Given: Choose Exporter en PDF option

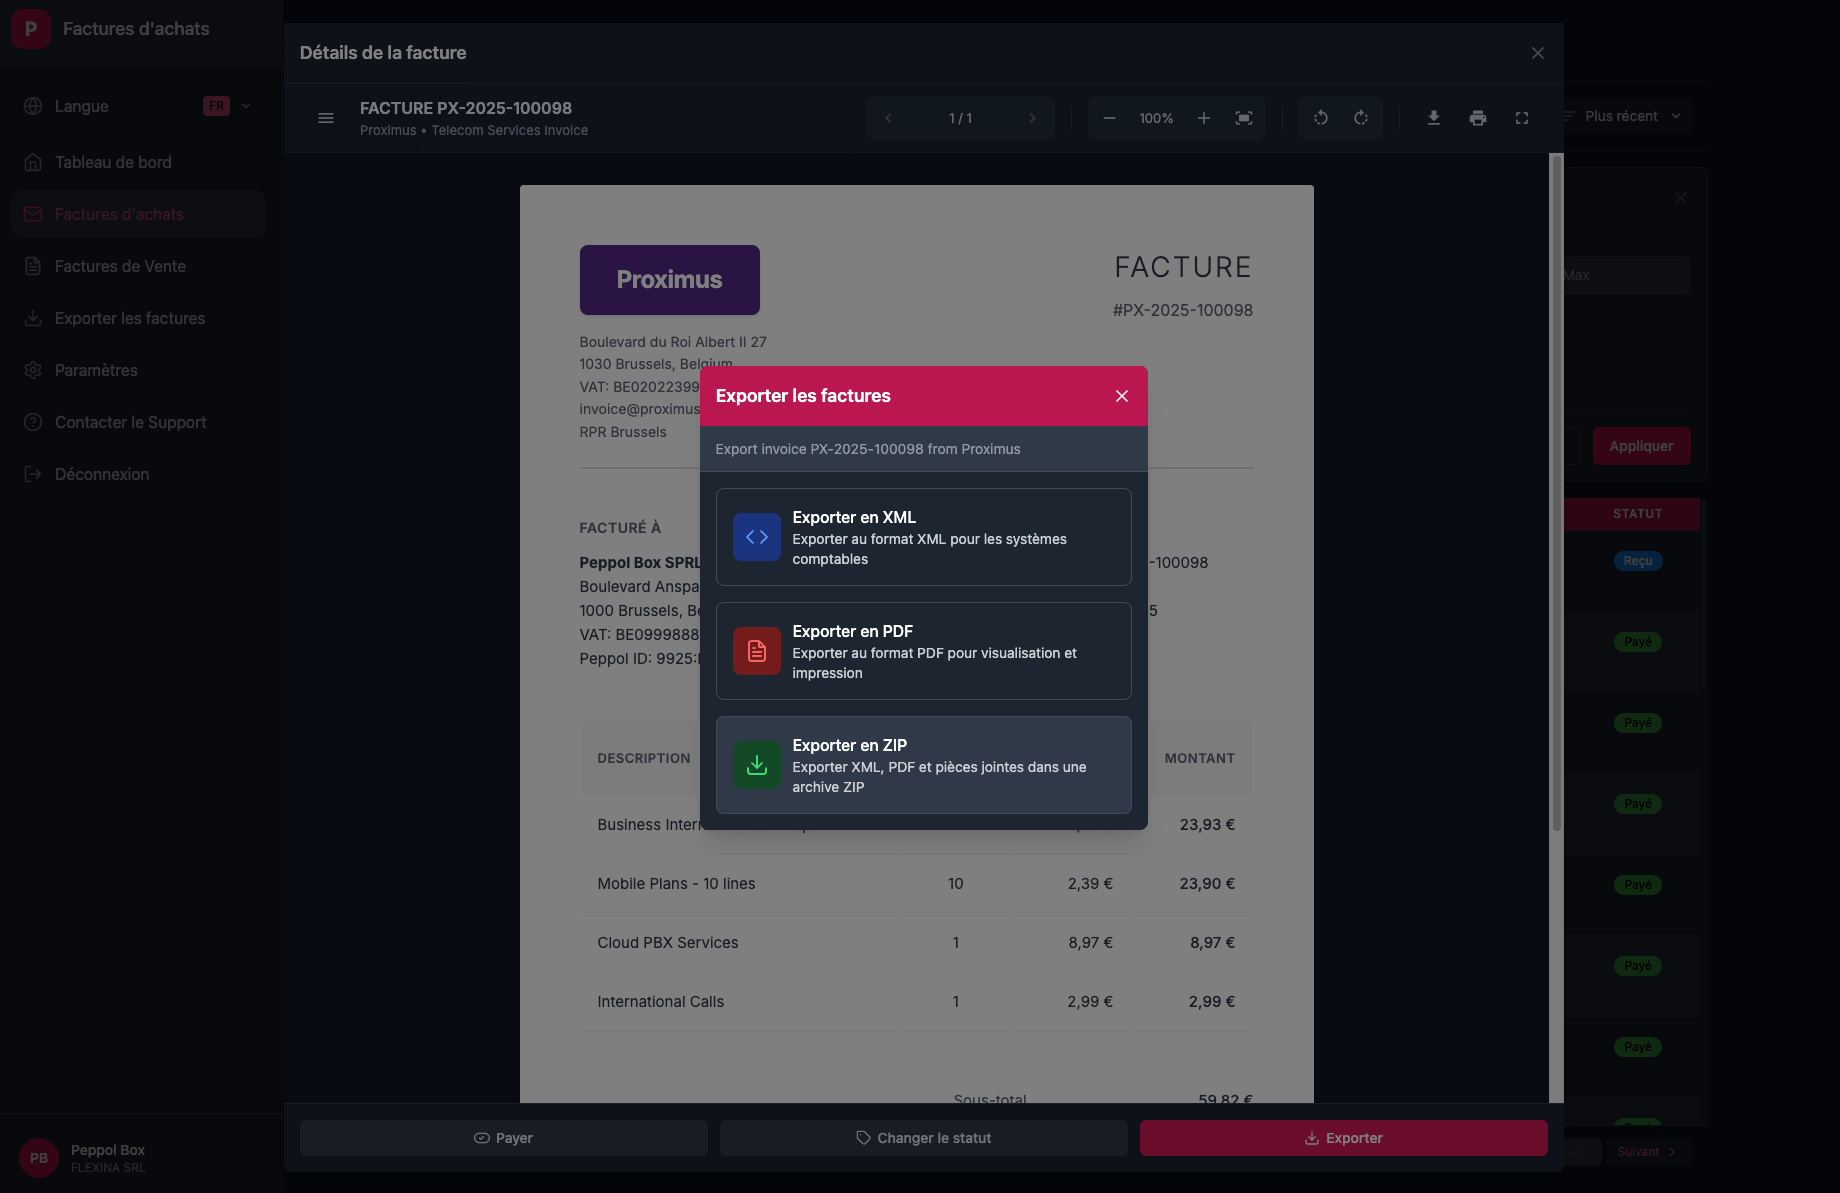Looking at the screenshot, I should (923, 651).
